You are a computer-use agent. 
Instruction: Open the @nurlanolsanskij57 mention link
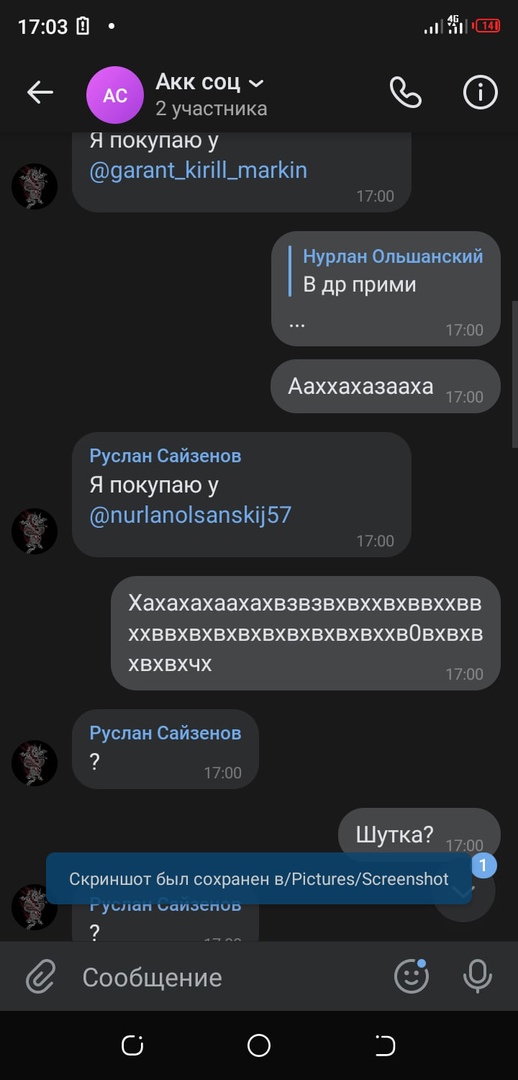click(190, 515)
